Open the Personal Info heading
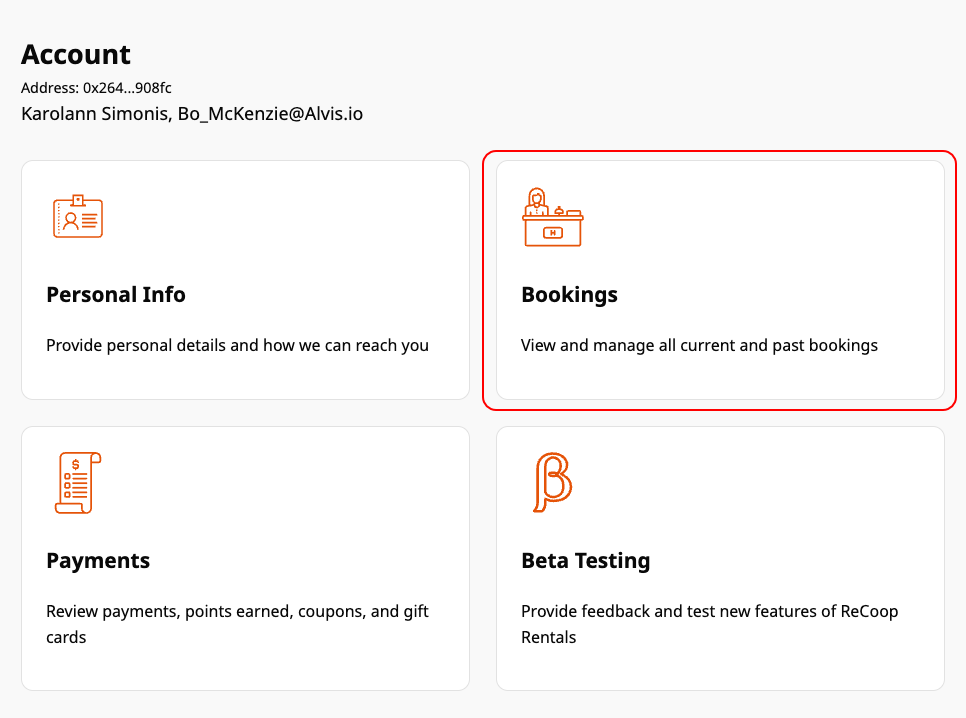This screenshot has height=718, width=966. point(116,295)
